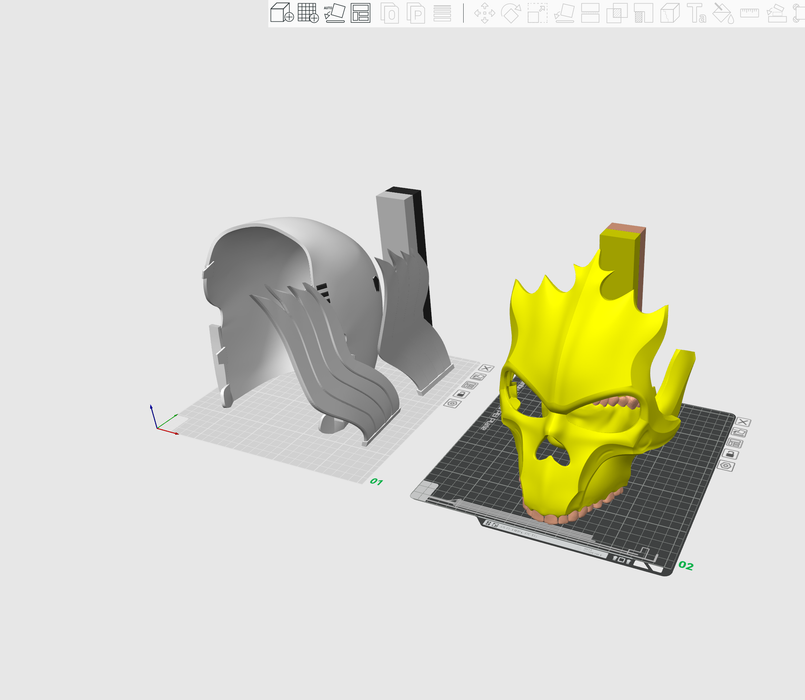Viewport: 805px width, 700px height.
Task: Select the Rotate tool
Action: [x=511, y=13]
